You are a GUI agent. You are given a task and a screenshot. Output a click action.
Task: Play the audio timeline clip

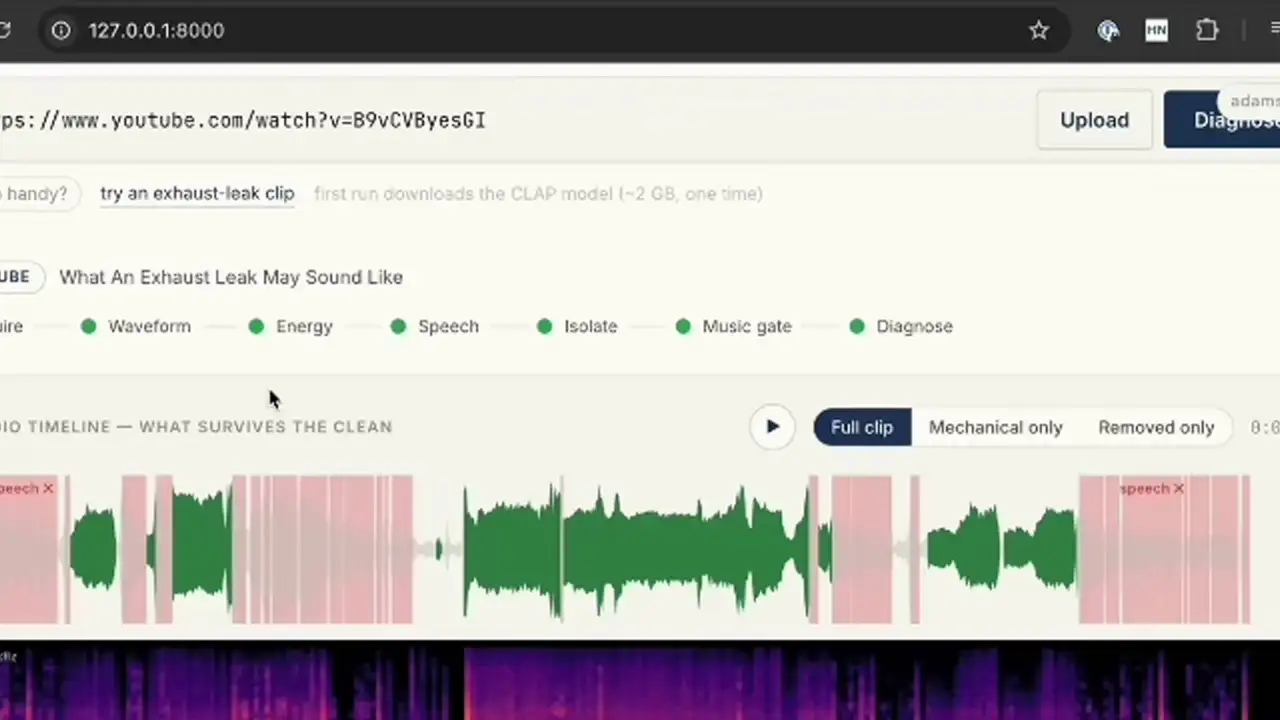[772, 427]
